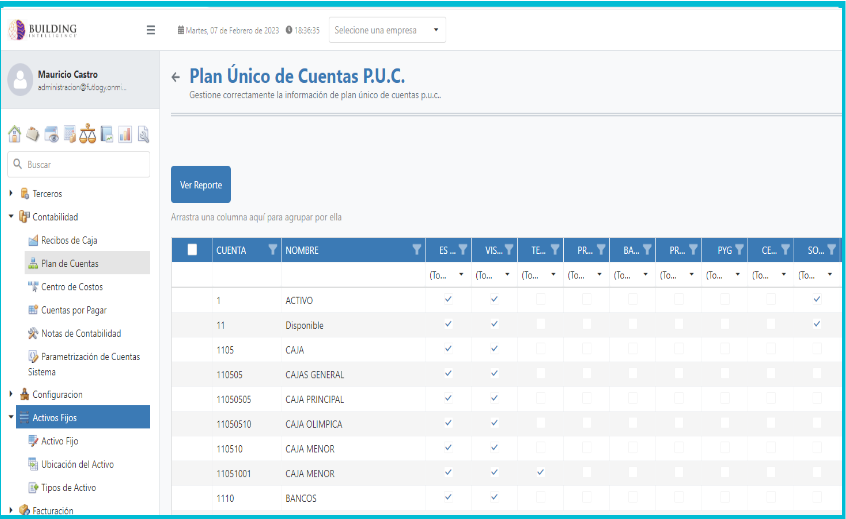The height and width of the screenshot is (519, 846).
Task: Click the bar chart icon in sidebar
Action: tap(125, 135)
